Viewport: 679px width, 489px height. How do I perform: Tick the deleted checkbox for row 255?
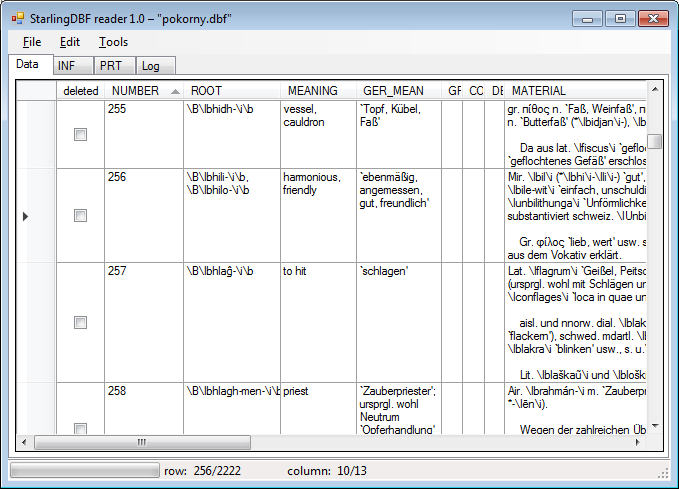click(x=80, y=134)
